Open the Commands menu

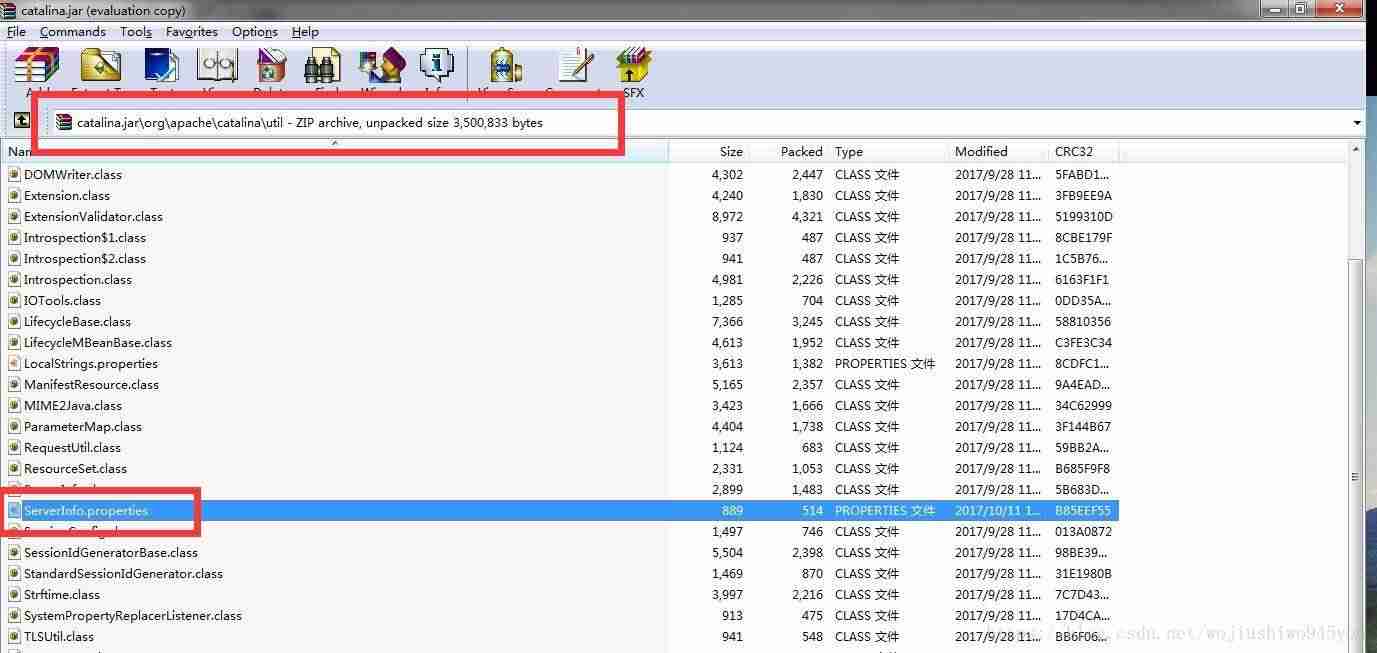(x=73, y=31)
